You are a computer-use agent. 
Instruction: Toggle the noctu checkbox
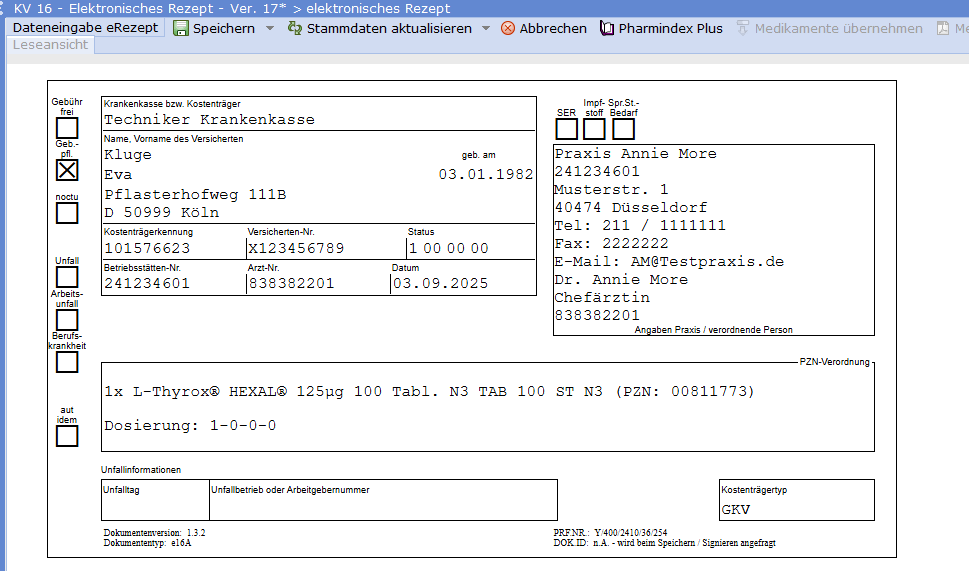click(x=67, y=213)
